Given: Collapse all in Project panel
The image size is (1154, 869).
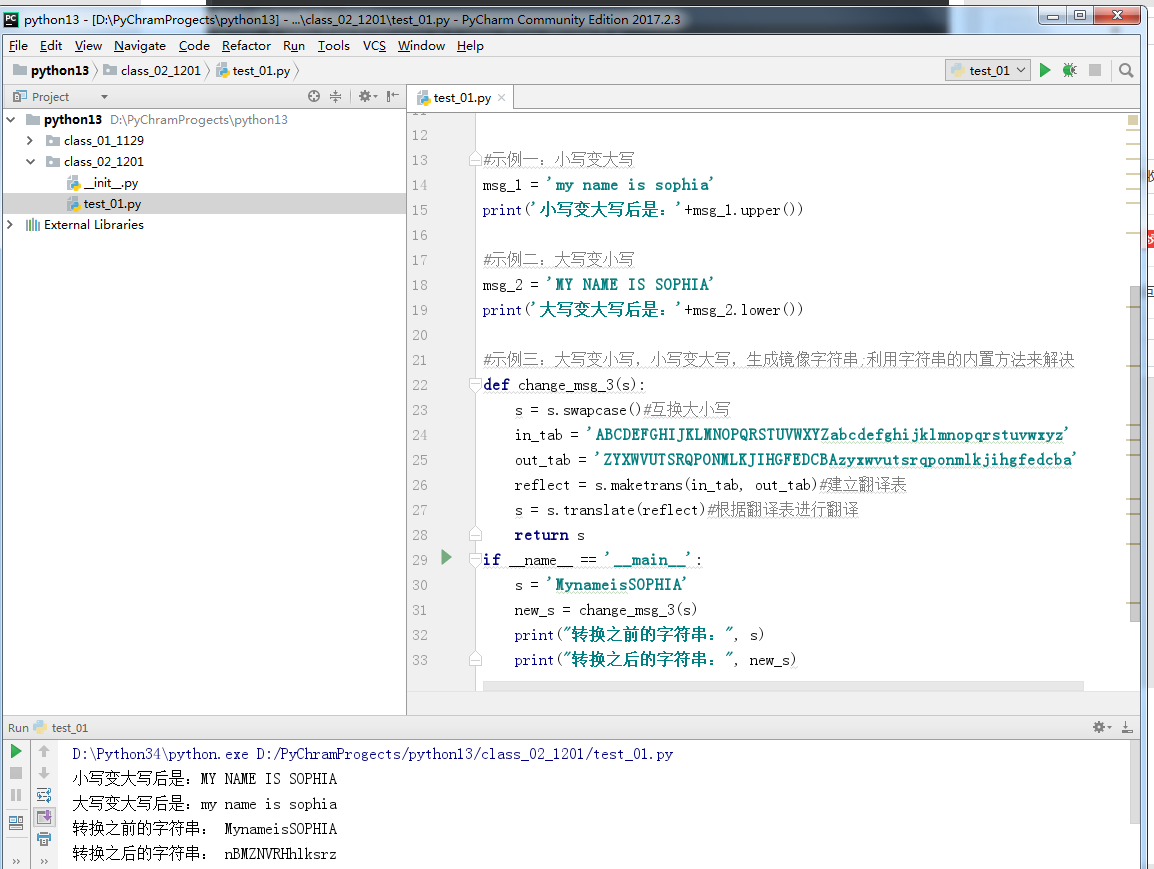Looking at the screenshot, I should coord(336,96).
